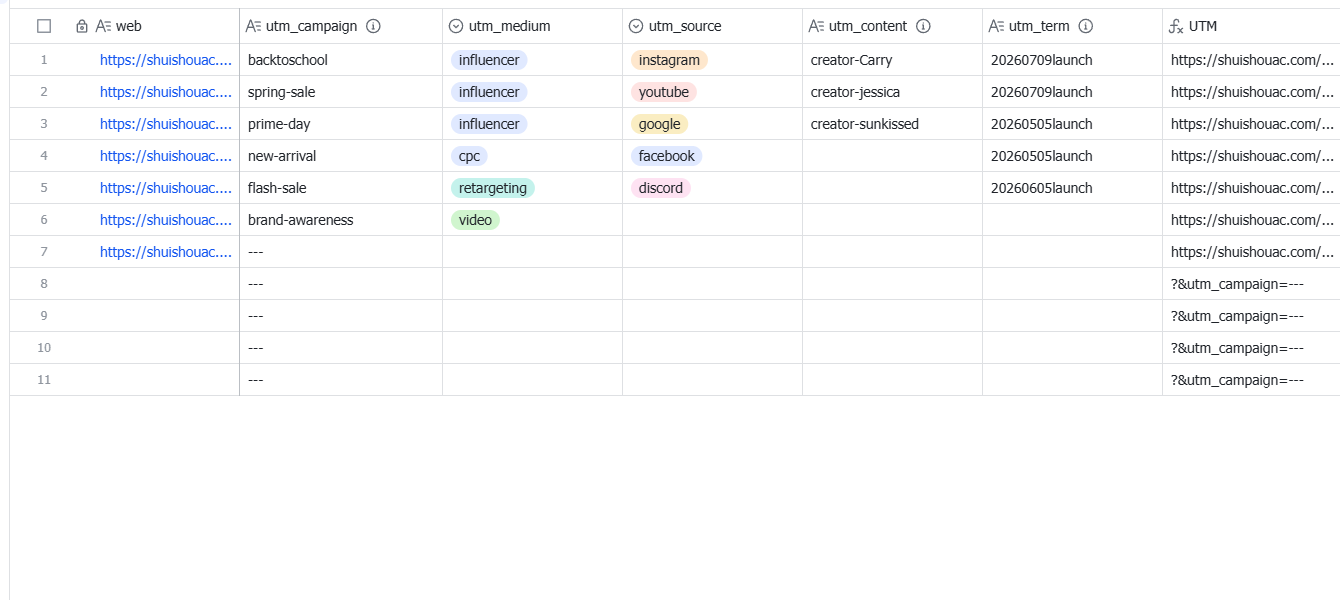Open the web link in row 7

pos(166,252)
